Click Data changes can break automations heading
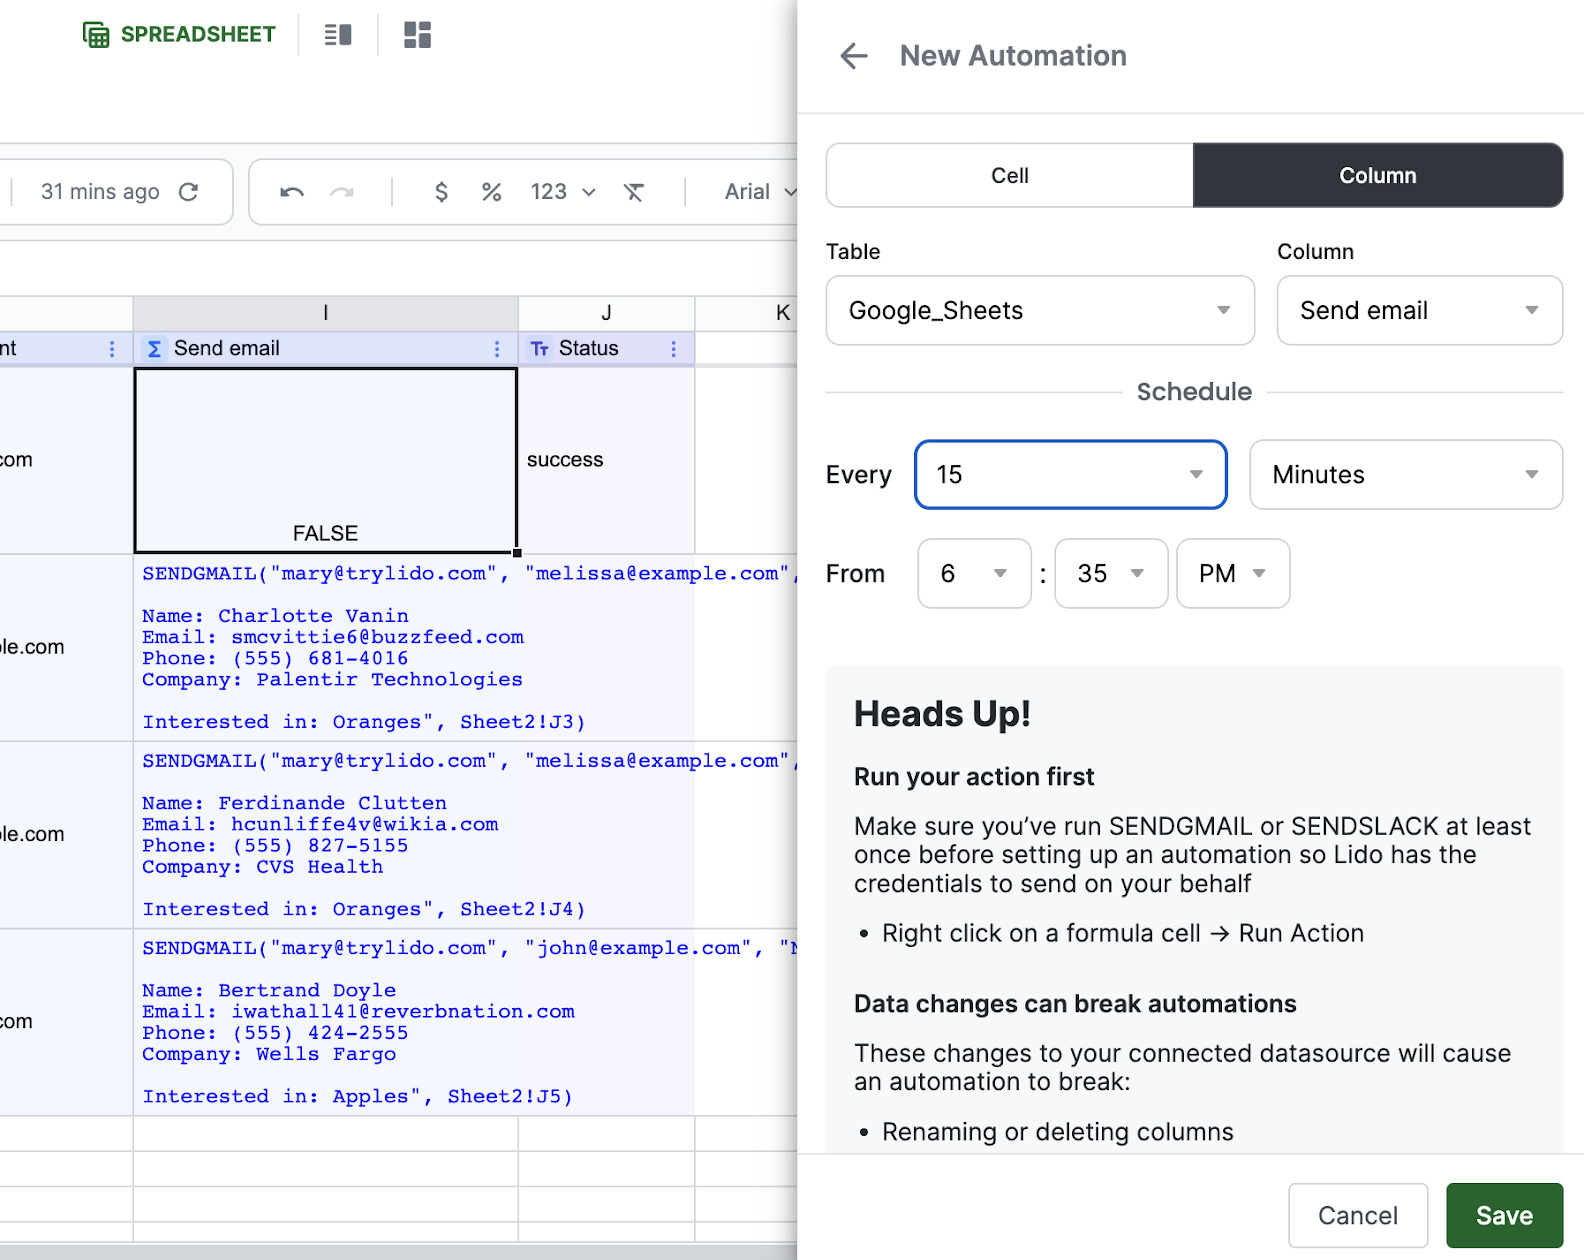Image resolution: width=1584 pixels, height=1260 pixels. tap(1075, 1004)
